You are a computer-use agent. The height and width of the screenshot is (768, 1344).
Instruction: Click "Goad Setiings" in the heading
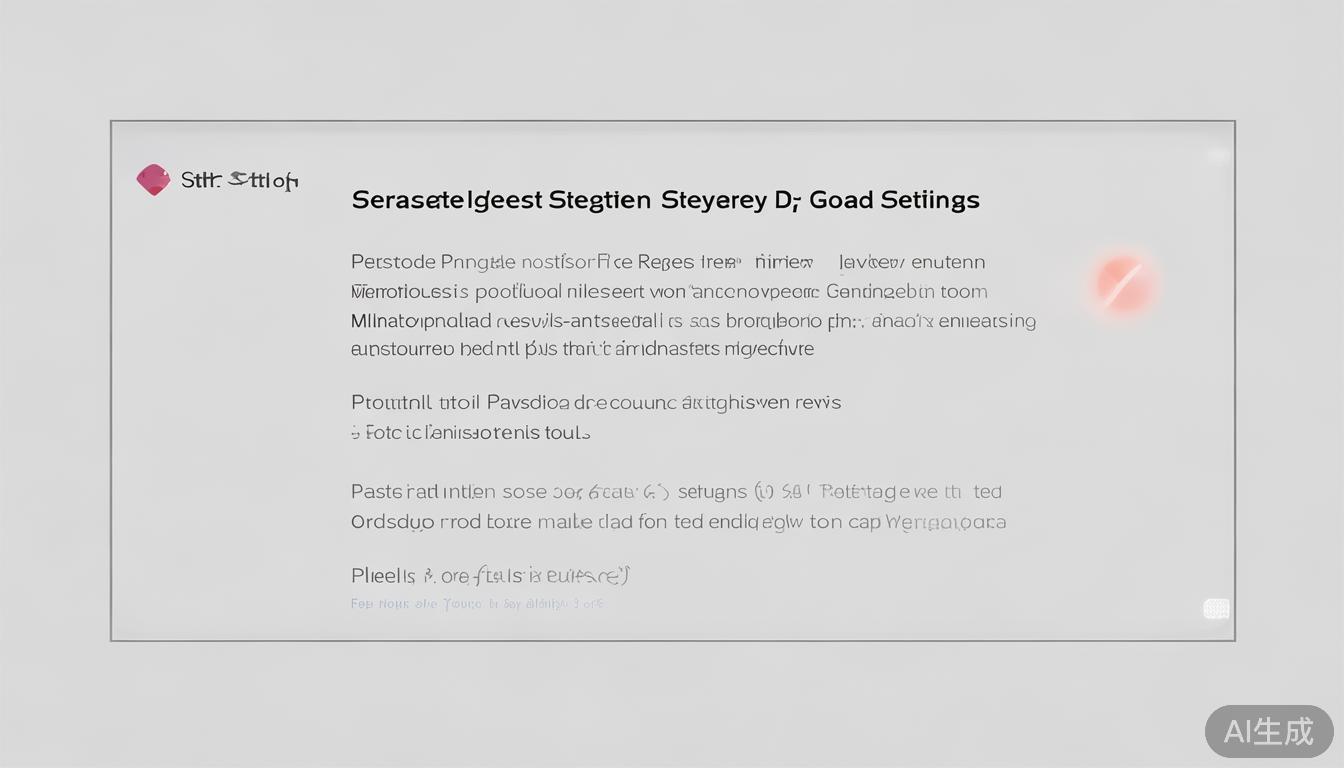[x=894, y=200]
